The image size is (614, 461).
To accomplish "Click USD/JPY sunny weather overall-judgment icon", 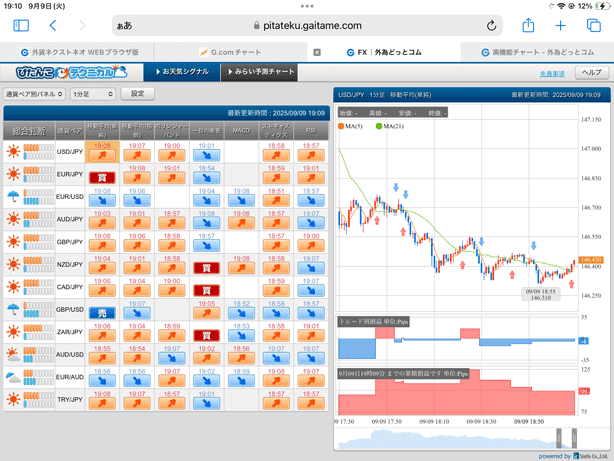I will coord(13,151).
